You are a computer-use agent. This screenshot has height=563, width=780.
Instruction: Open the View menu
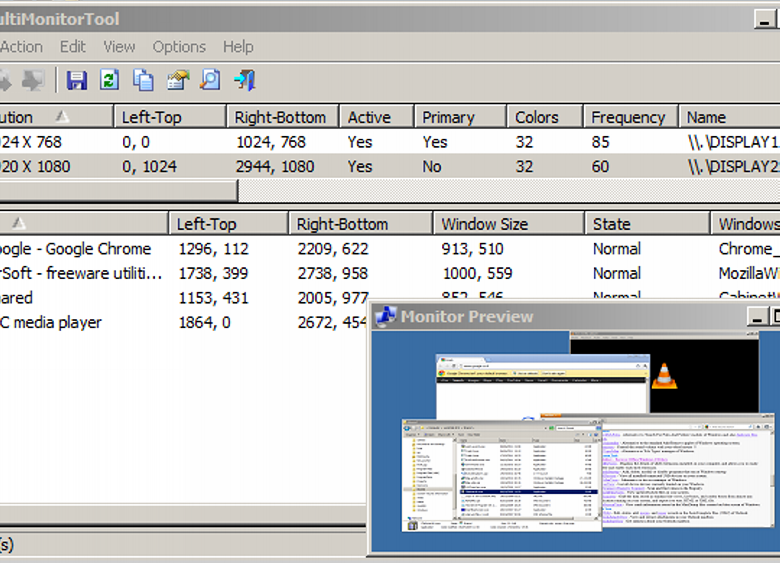click(119, 47)
